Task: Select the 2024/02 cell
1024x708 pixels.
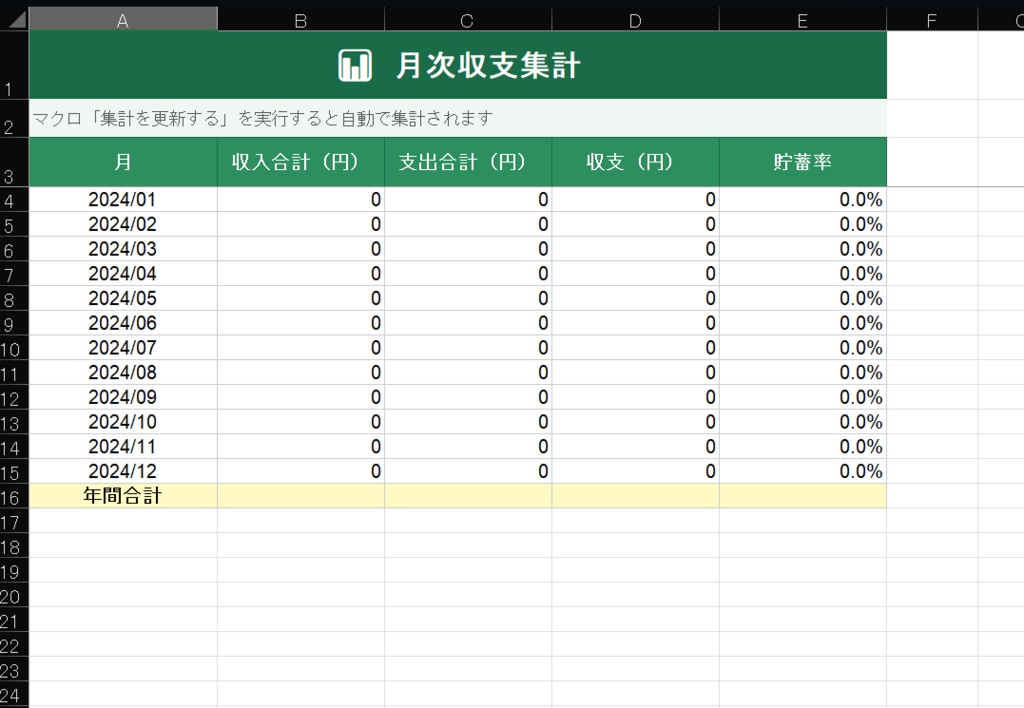Action: click(123, 224)
